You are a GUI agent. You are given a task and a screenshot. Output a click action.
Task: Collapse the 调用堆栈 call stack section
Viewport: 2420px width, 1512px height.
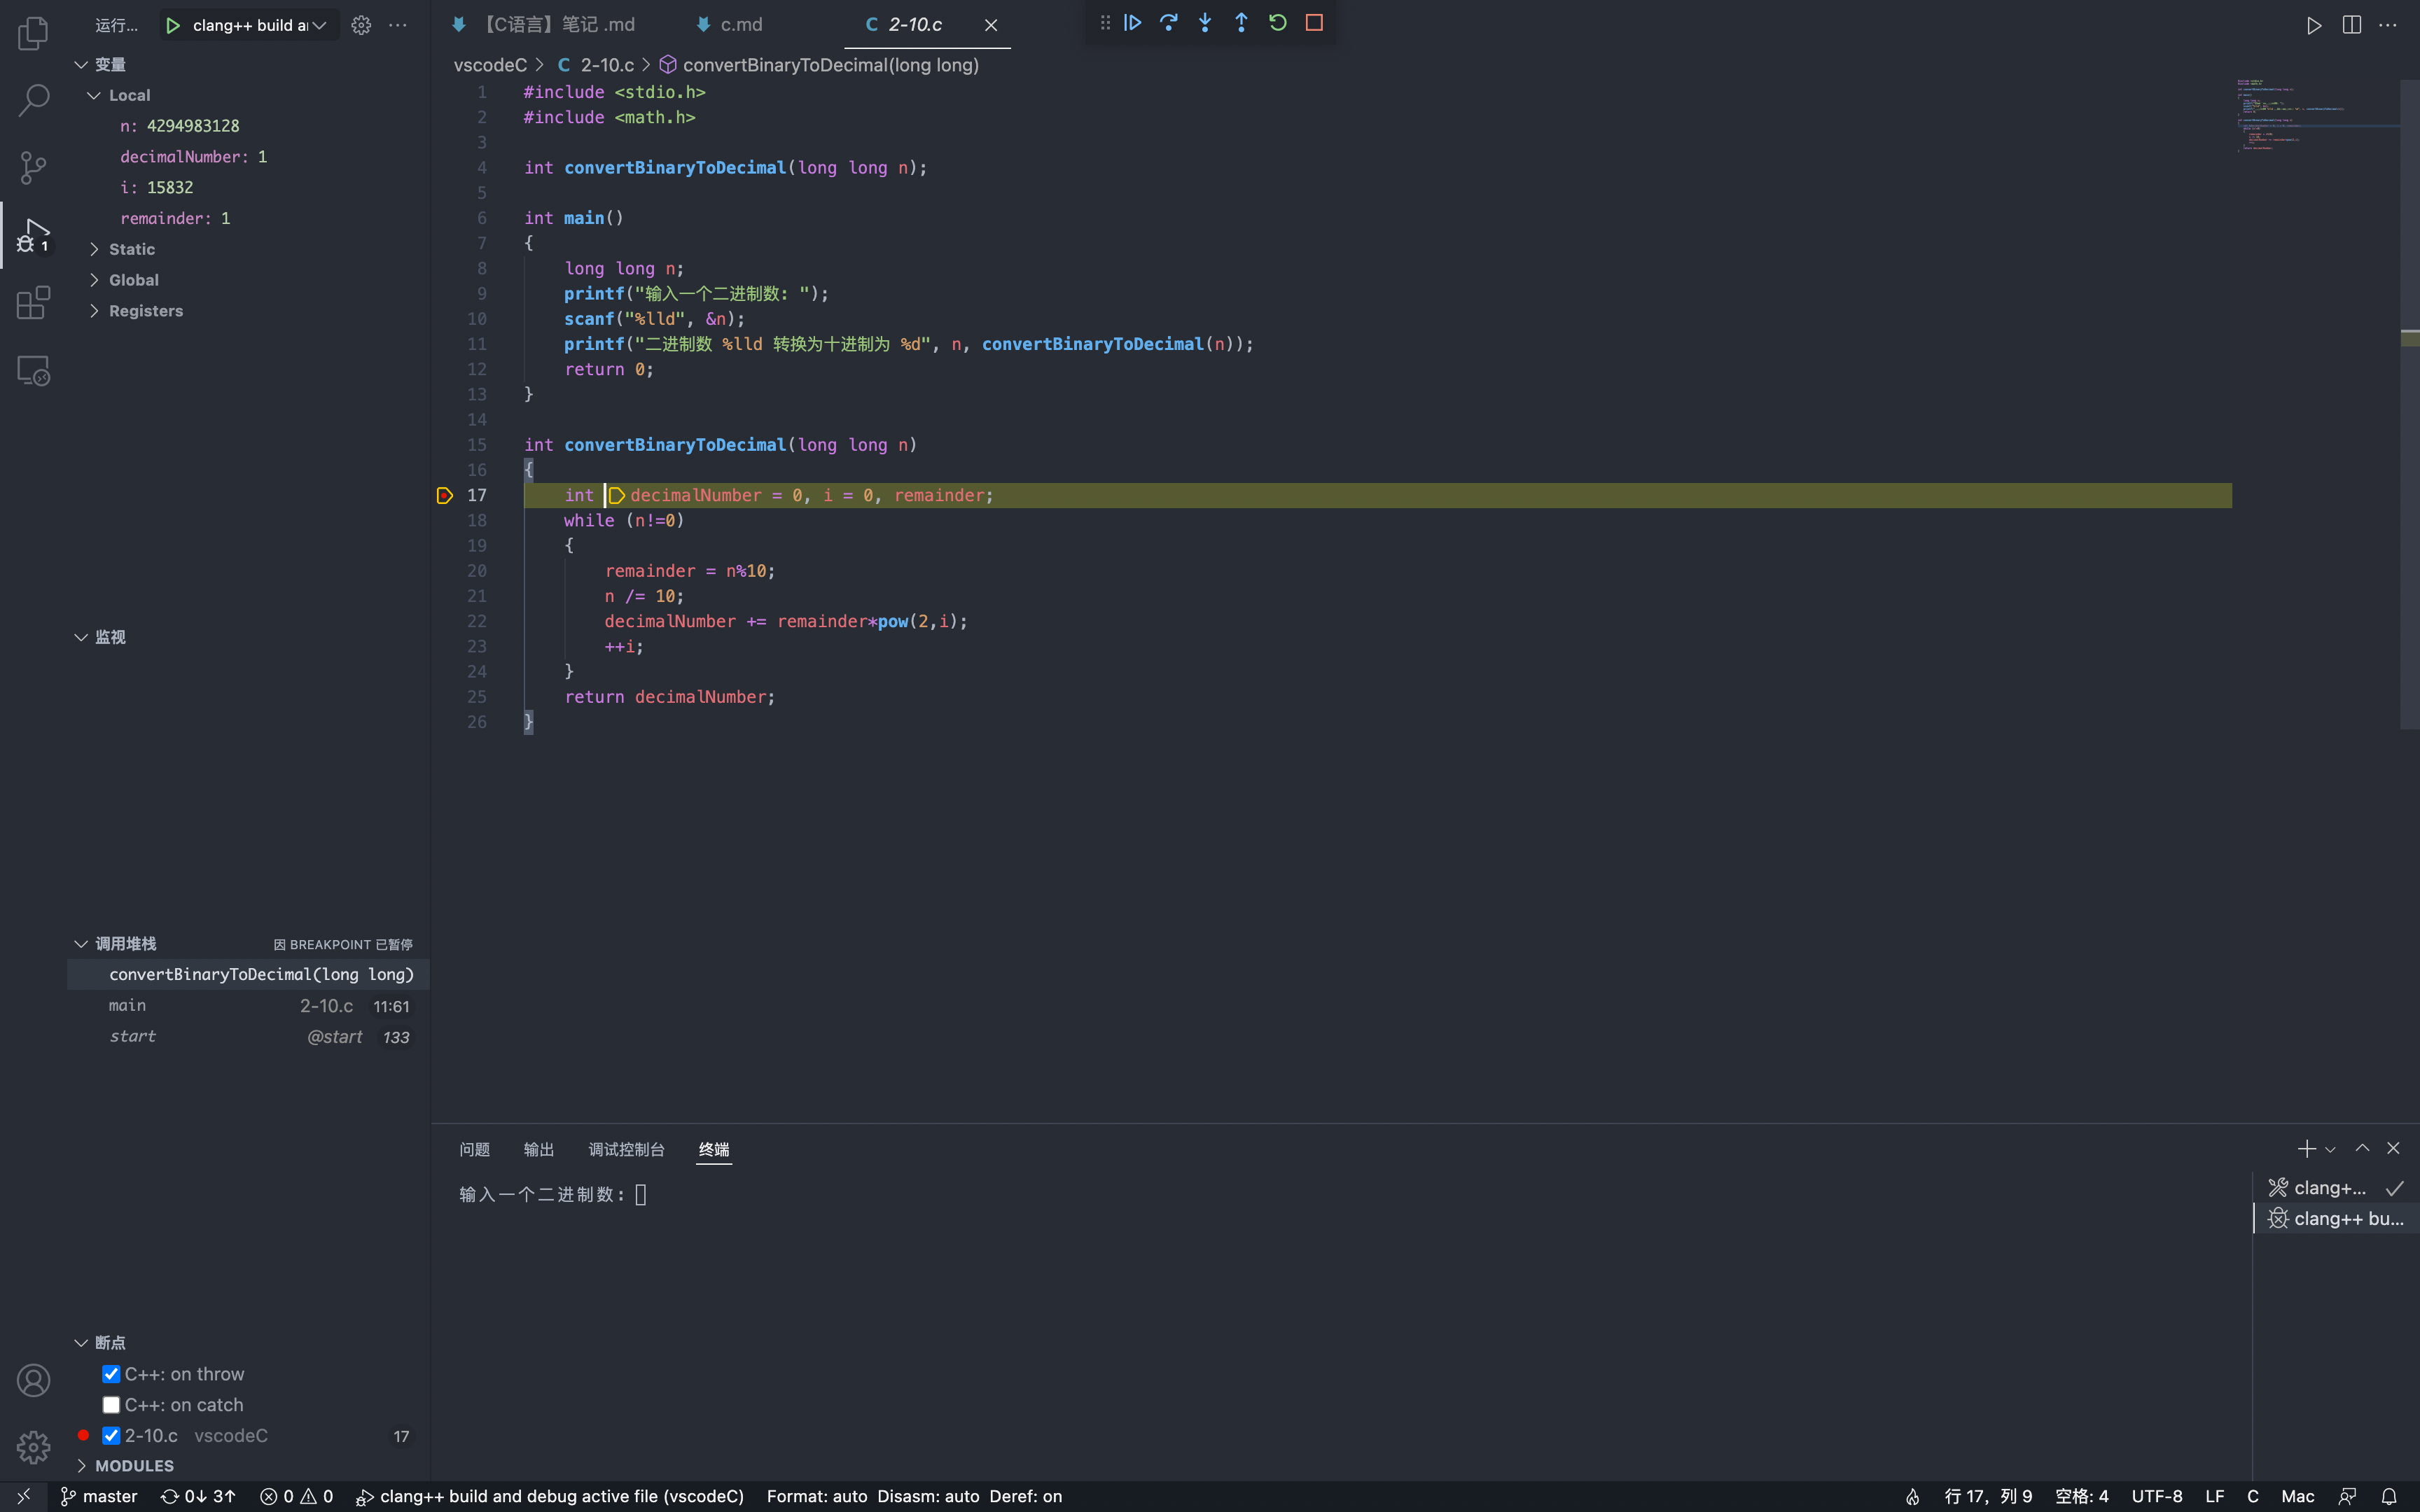coord(81,944)
